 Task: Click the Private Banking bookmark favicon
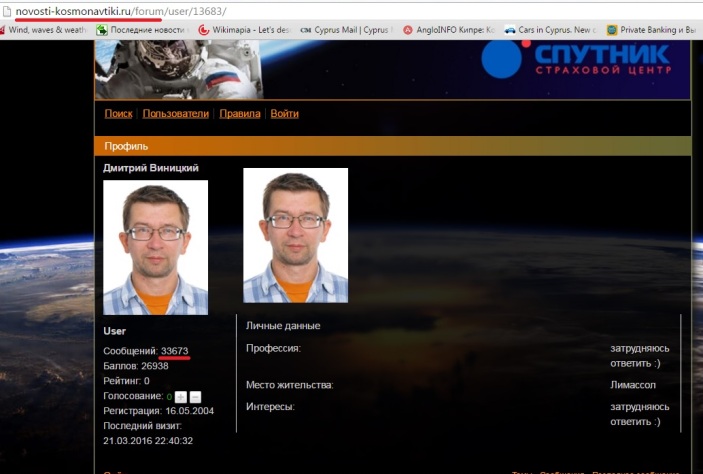(612, 30)
